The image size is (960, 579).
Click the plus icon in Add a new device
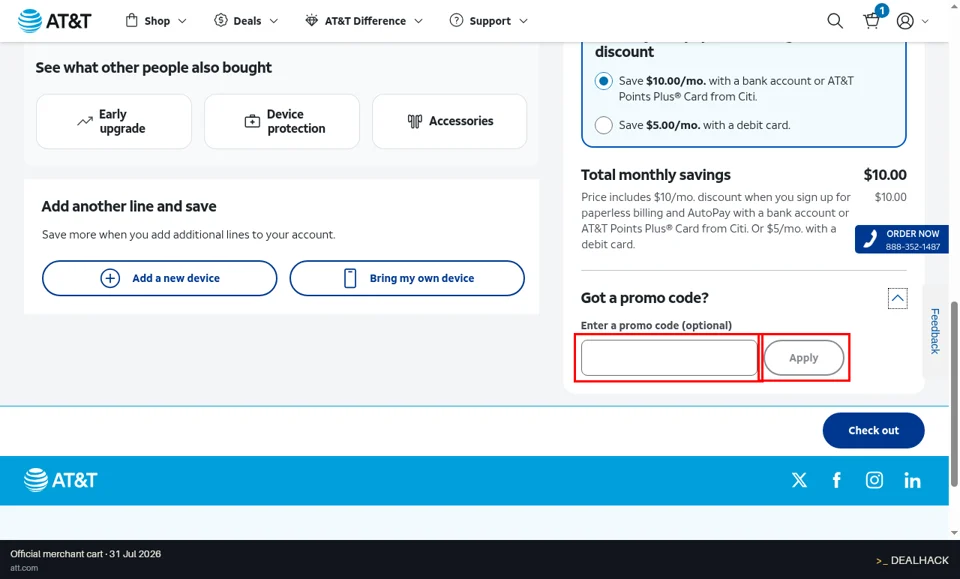(x=110, y=278)
